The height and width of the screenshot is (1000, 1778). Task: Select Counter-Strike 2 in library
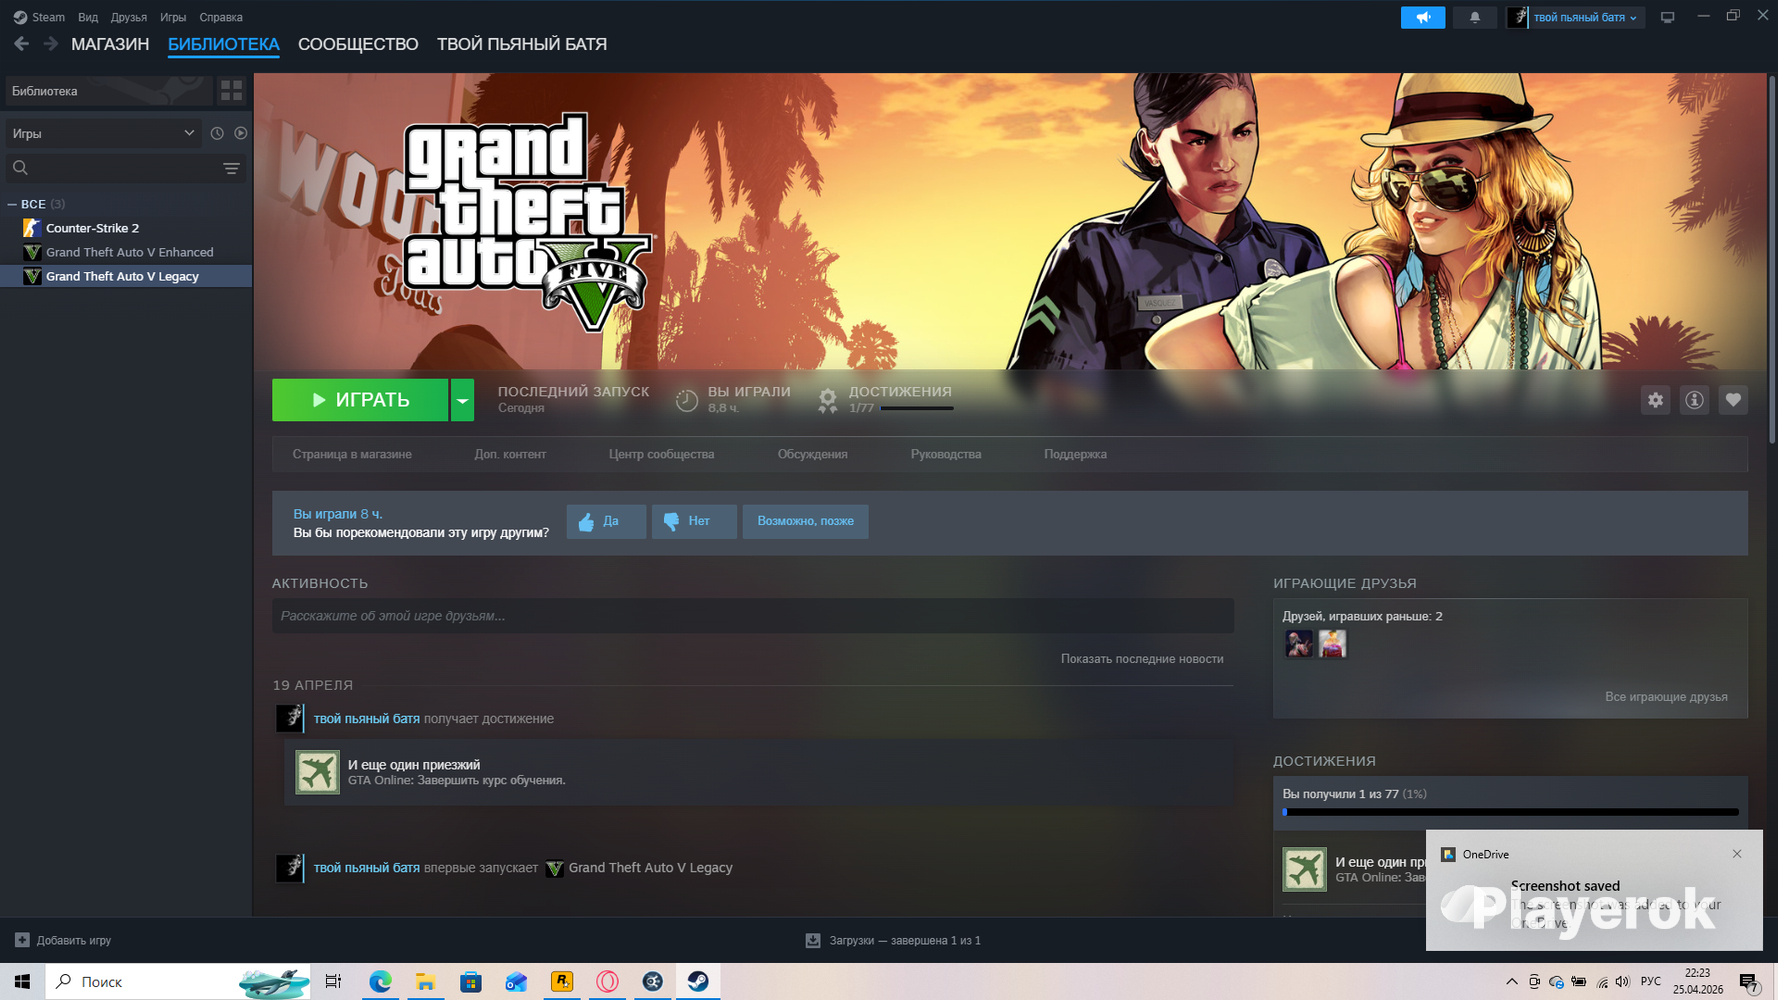[x=126, y=228]
